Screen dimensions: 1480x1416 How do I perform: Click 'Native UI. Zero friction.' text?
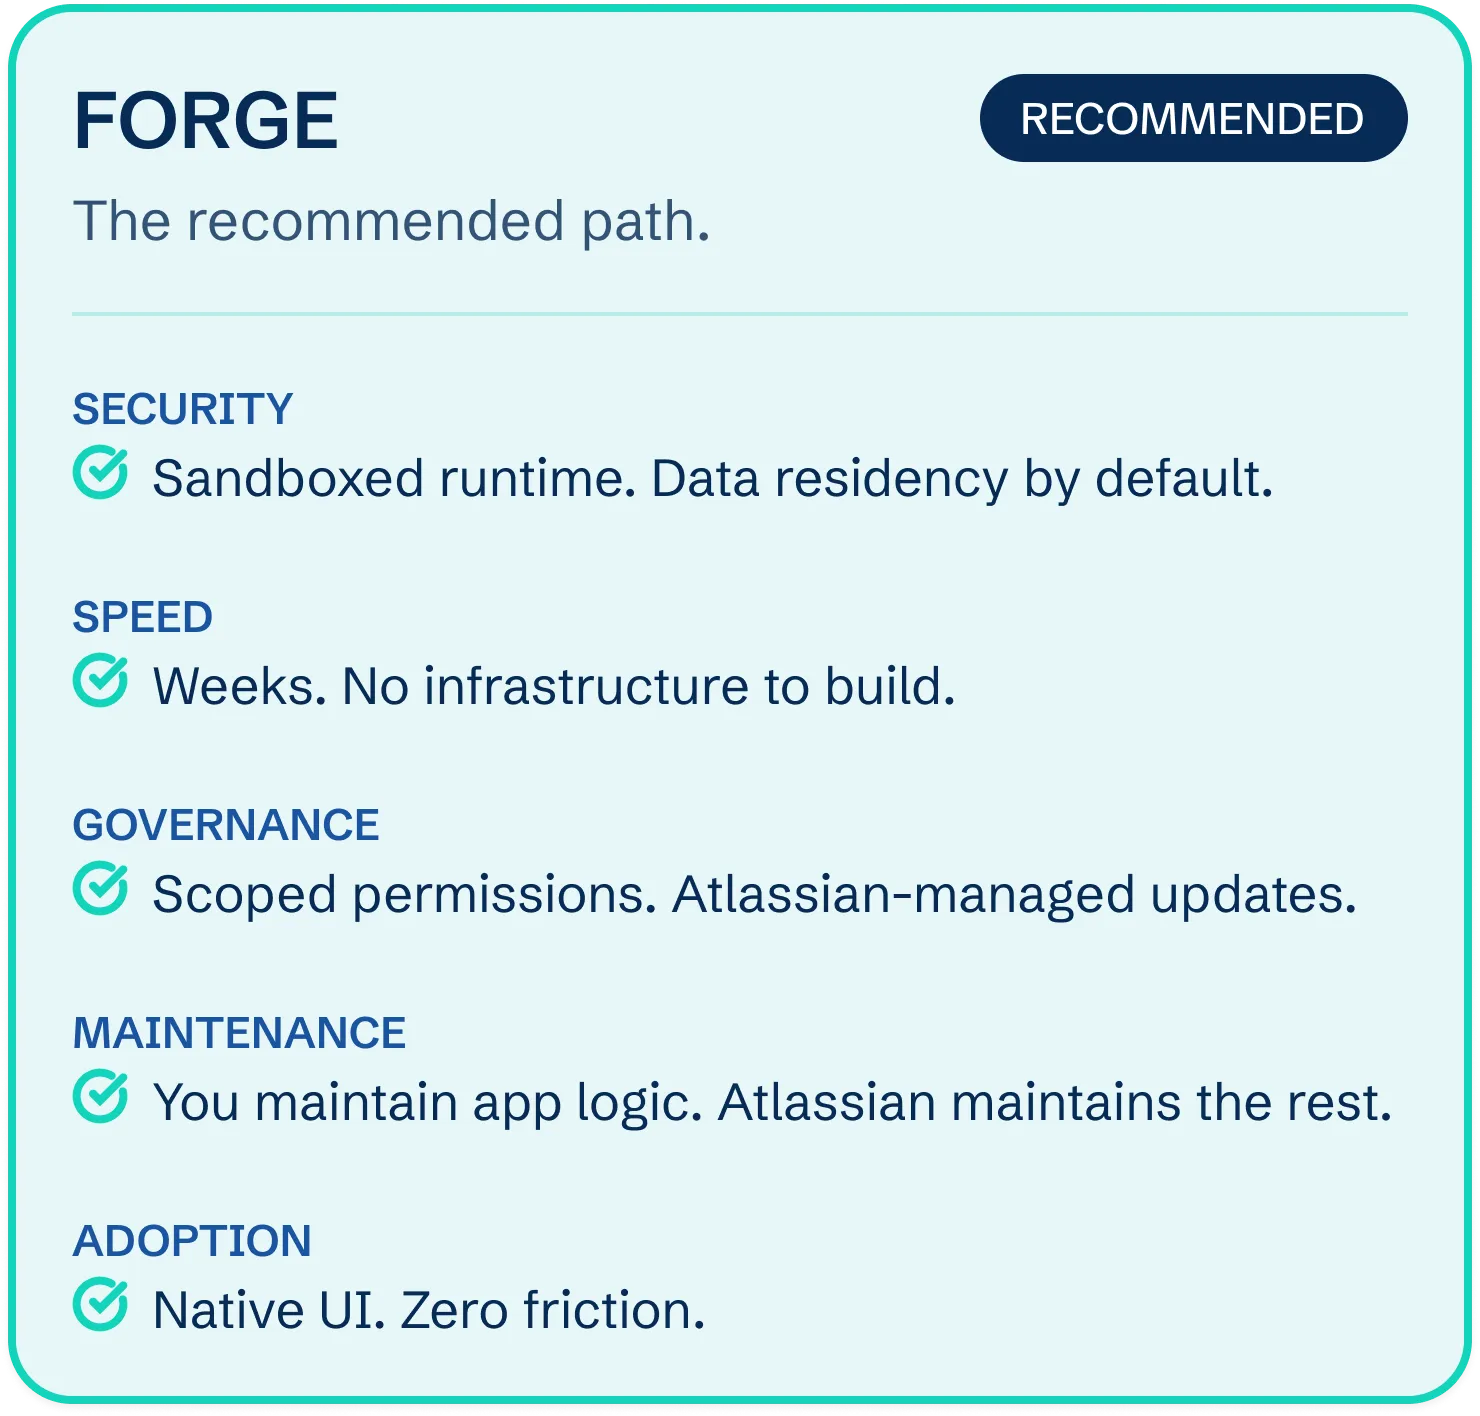429,1311
